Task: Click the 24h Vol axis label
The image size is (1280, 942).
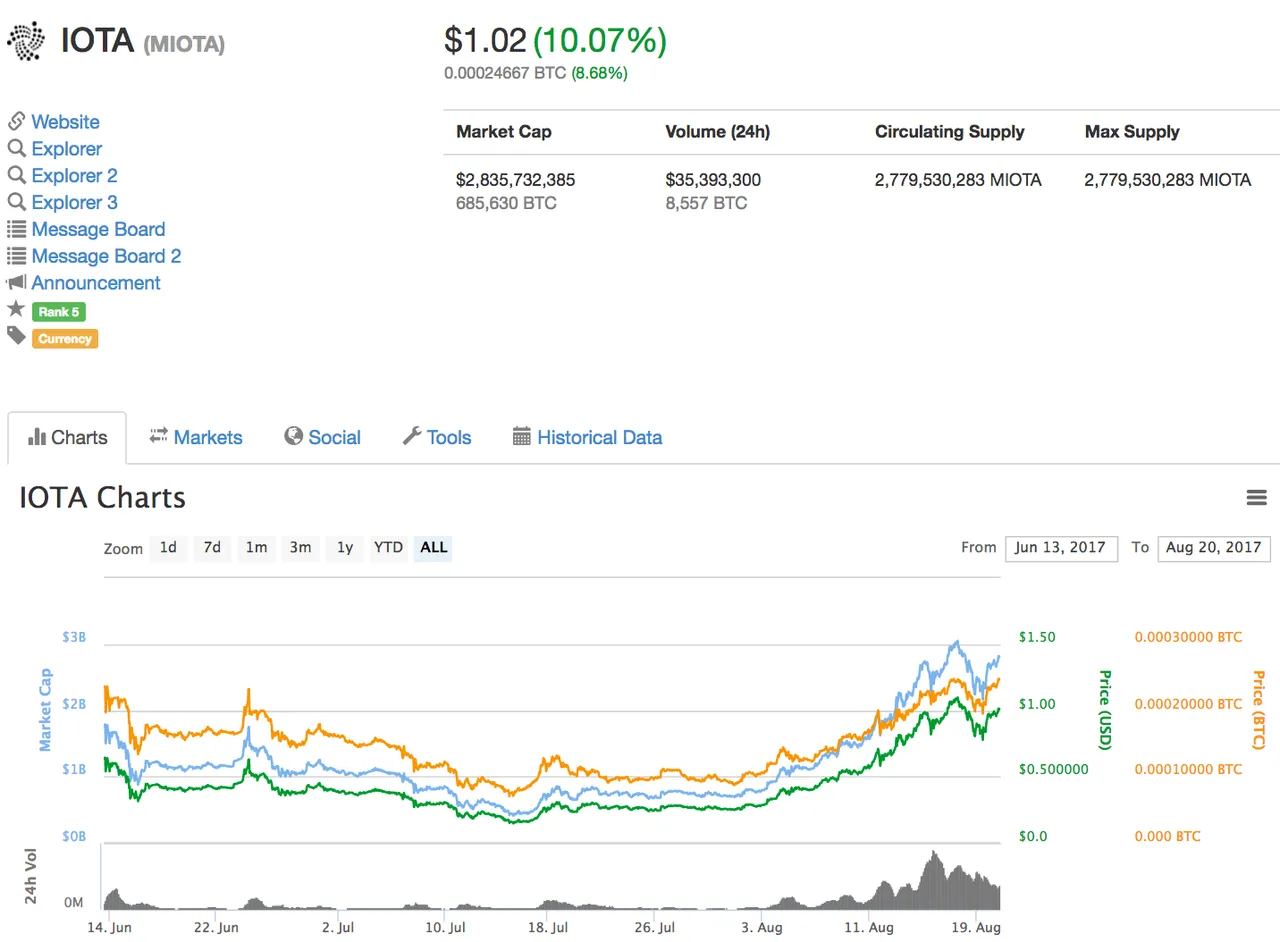Action: tap(31, 877)
